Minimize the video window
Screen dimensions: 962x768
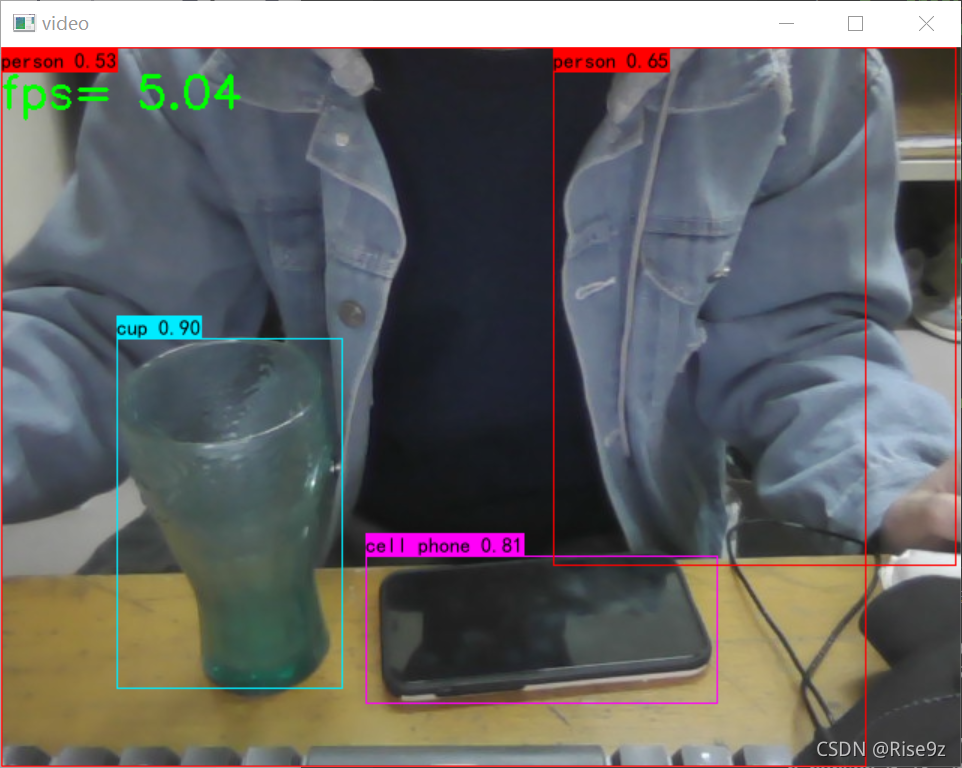(x=786, y=23)
